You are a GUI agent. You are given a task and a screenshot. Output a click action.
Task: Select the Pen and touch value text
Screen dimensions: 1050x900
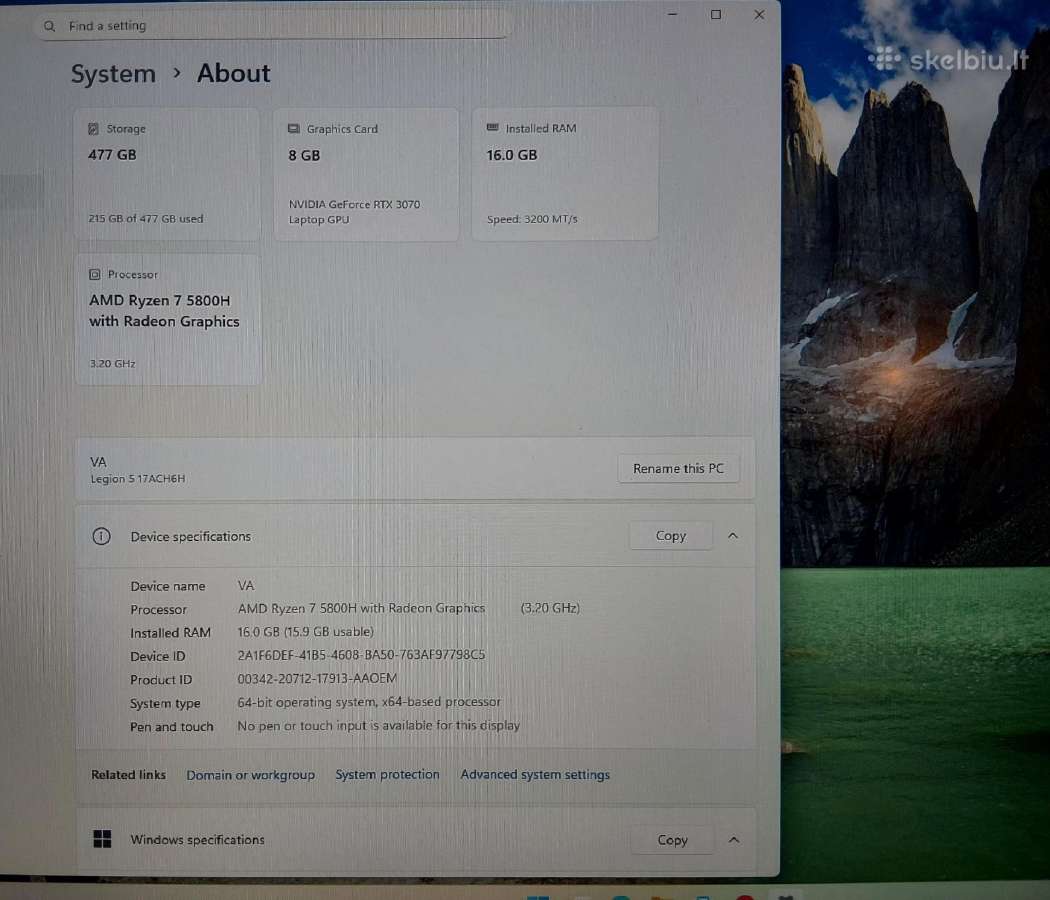click(378, 725)
